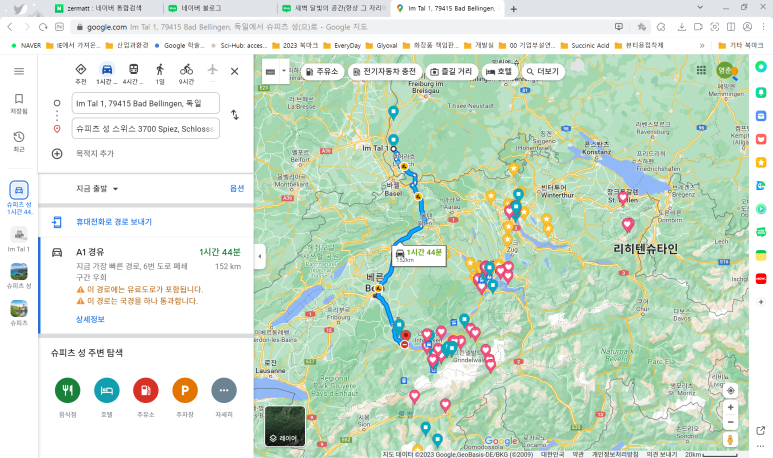Open the 슈피츠 성 route sidebar shortcut

click(19, 198)
